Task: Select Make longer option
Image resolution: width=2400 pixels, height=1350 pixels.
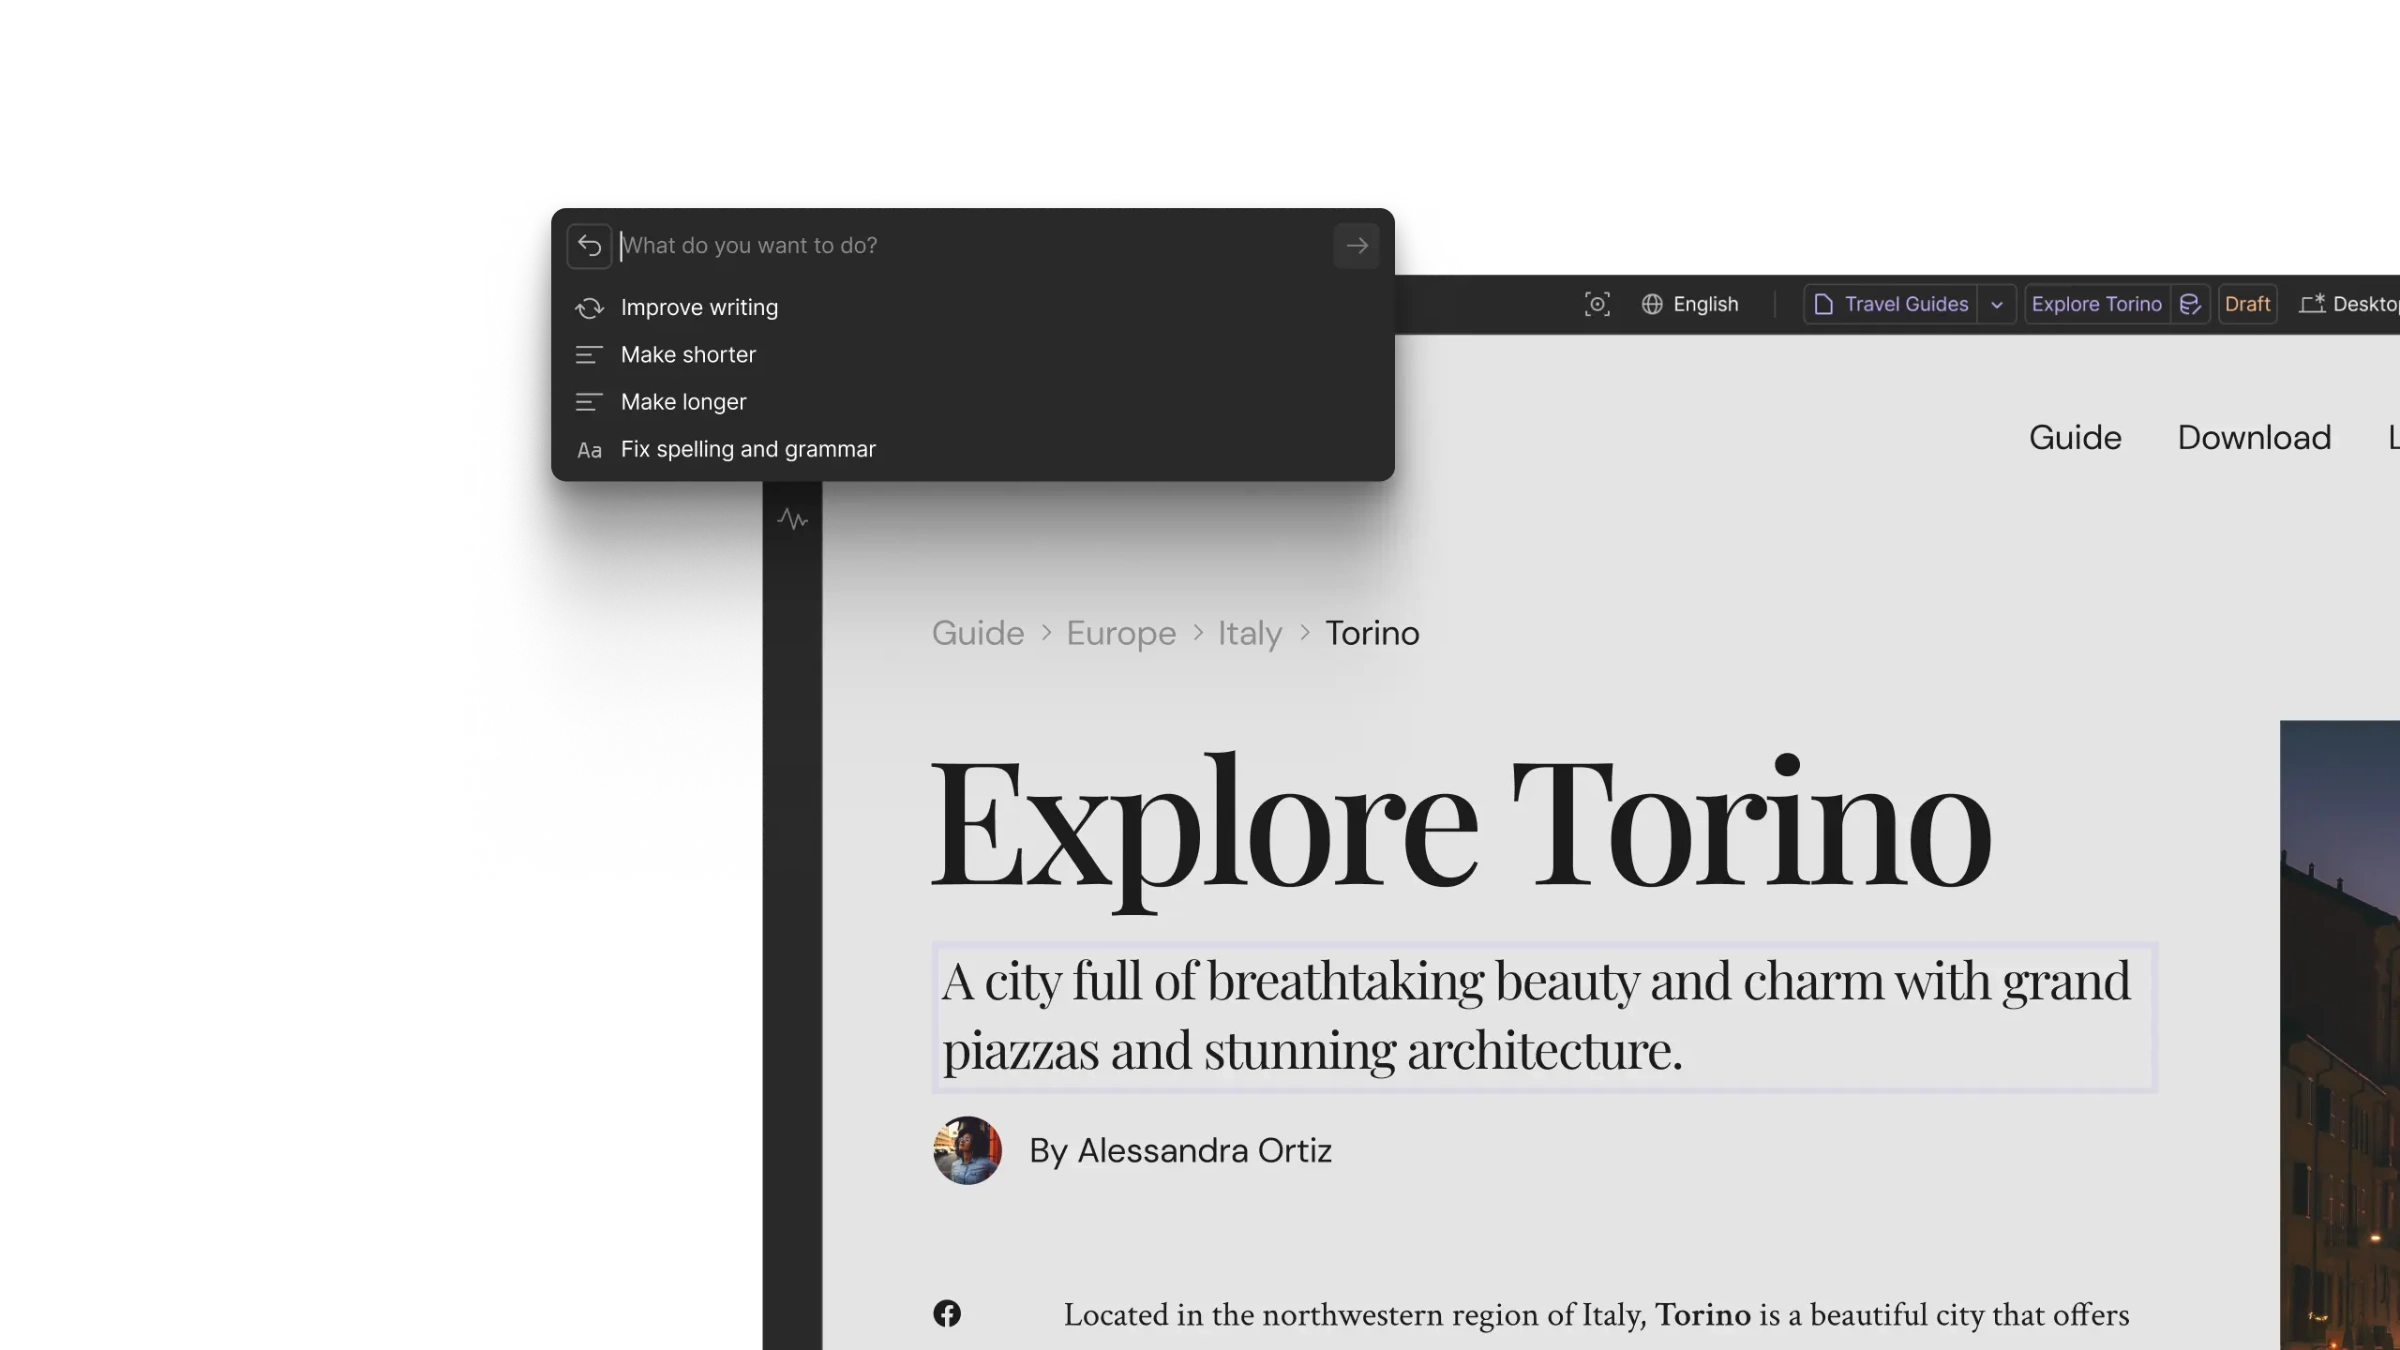Action: 683,402
